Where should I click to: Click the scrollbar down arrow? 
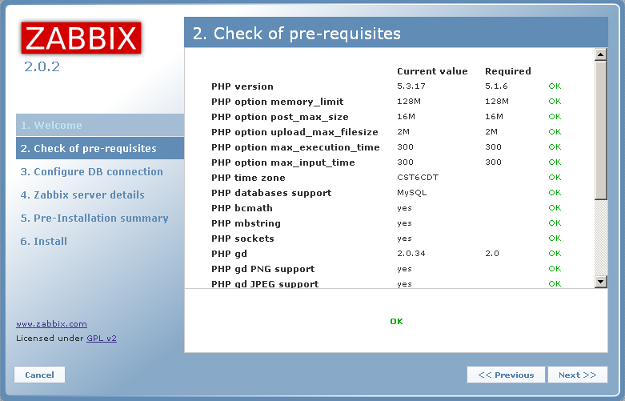(x=600, y=282)
